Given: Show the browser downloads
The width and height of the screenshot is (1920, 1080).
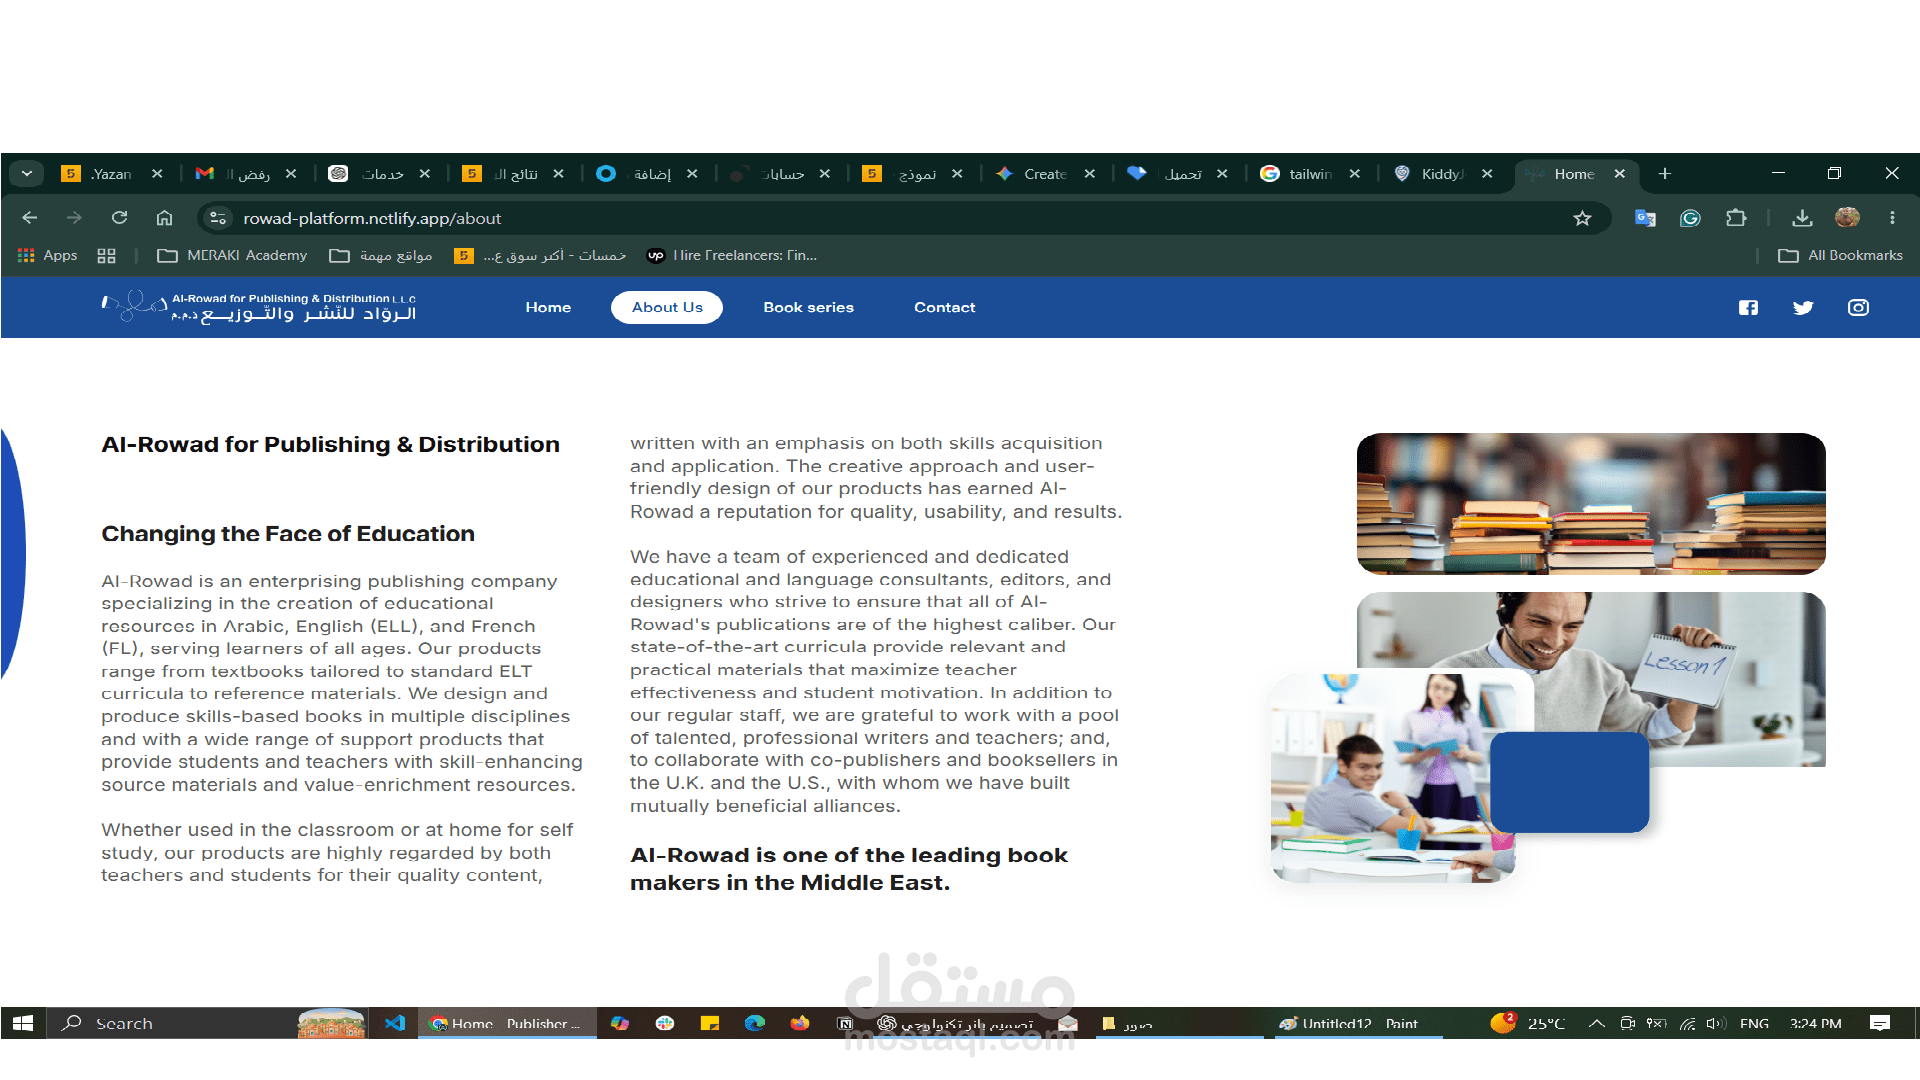Looking at the screenshot, I should pyautogui.click(x=1802, y=218).
